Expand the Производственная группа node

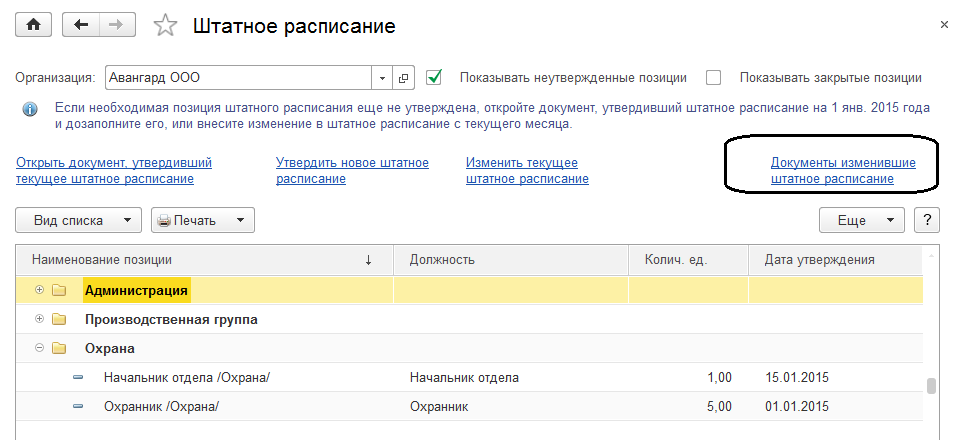40,319
